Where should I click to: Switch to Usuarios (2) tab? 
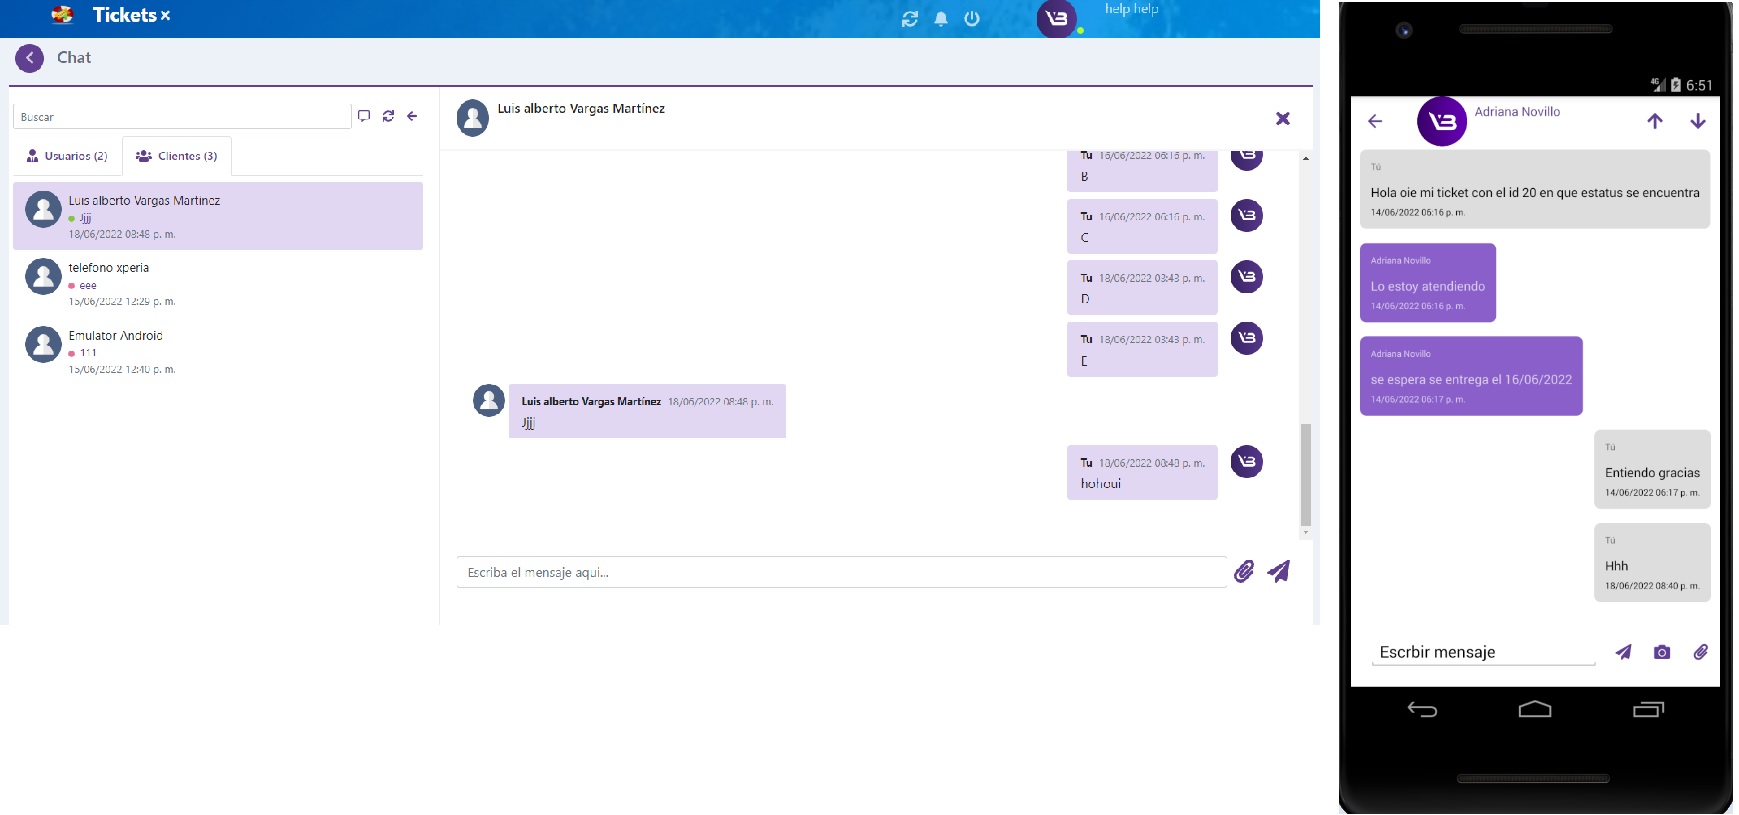67,156
